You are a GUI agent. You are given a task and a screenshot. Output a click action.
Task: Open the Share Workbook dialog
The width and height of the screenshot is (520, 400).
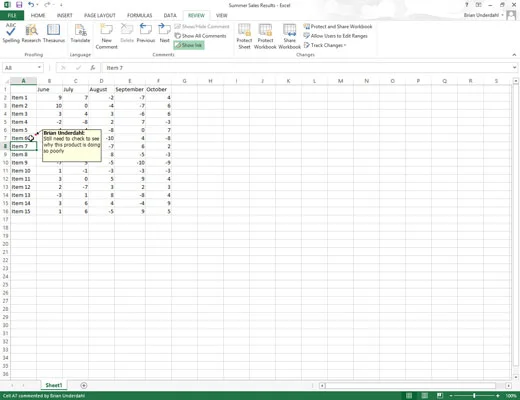click(289, 37)
